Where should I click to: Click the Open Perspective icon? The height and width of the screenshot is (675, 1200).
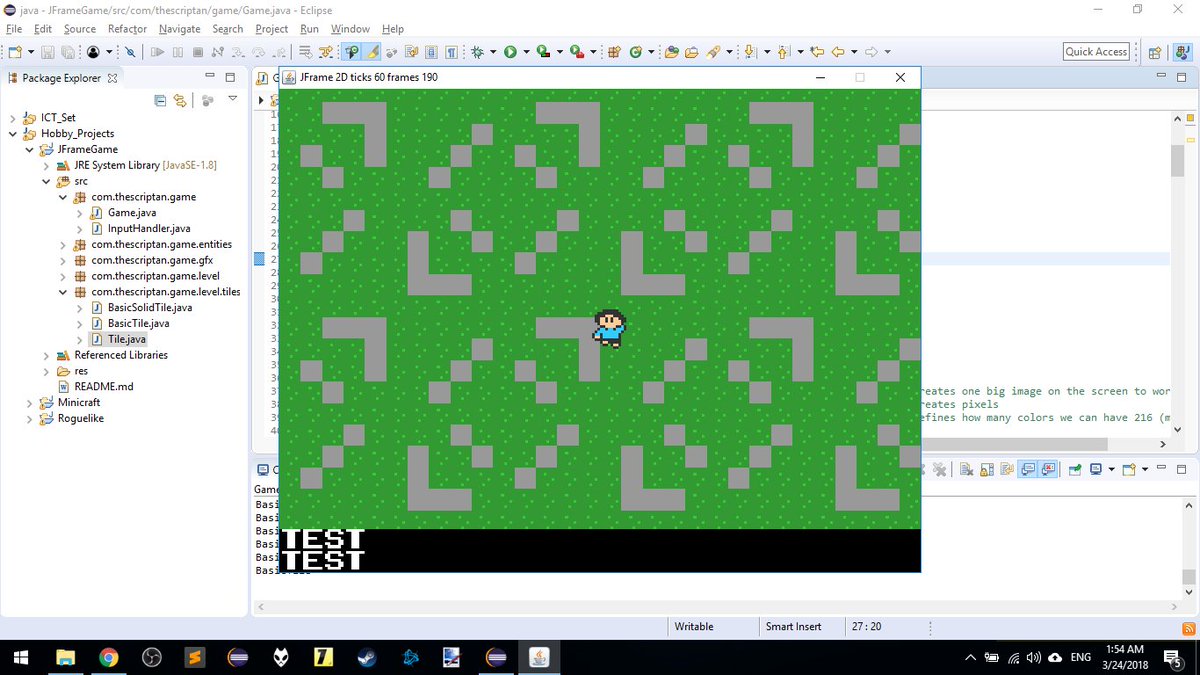pyautogui.click(x=1154, y=52)
